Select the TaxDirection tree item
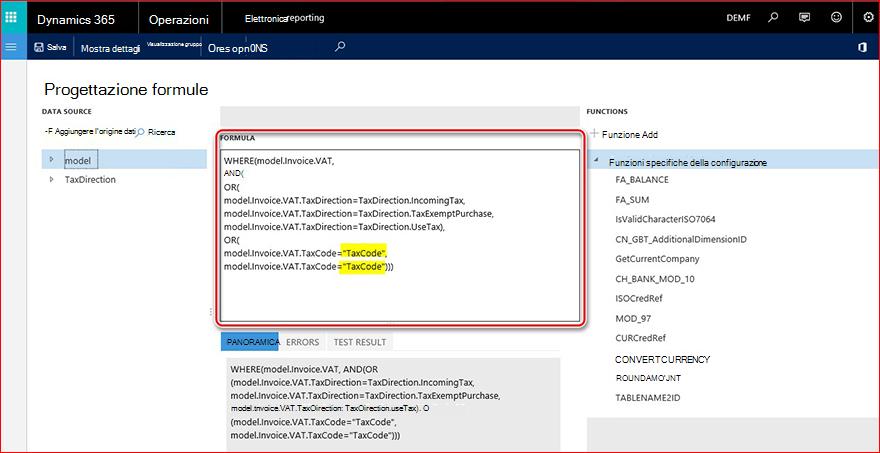The image size is (880, 453). point(90,180)
